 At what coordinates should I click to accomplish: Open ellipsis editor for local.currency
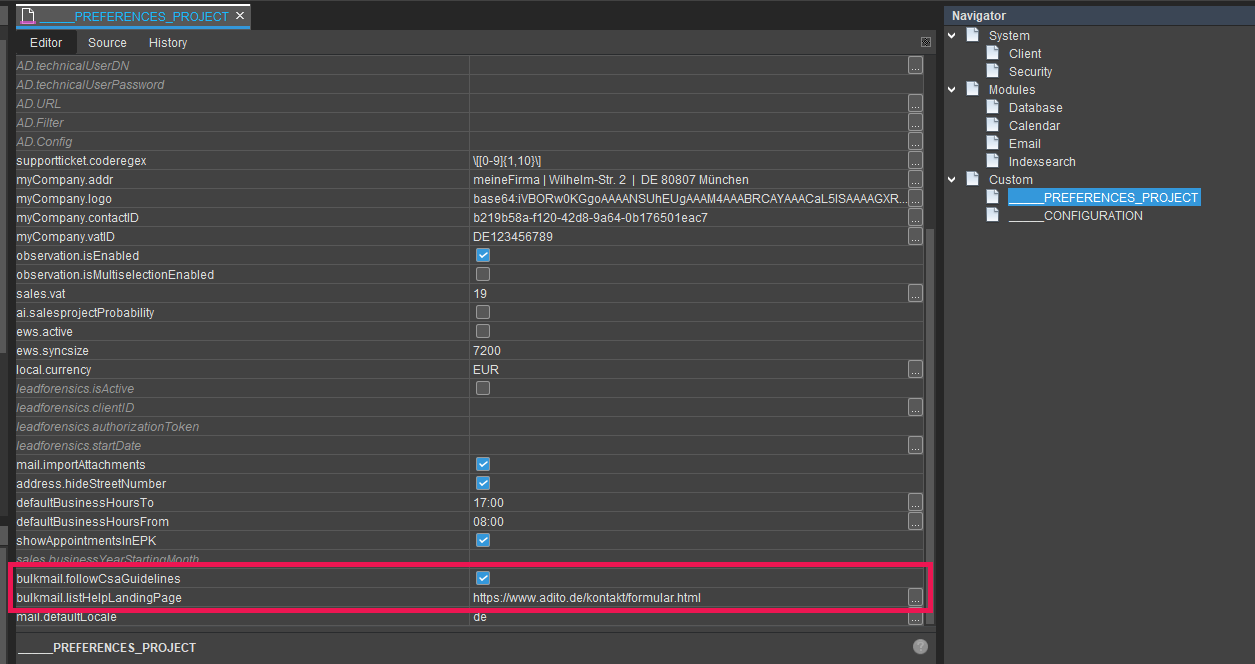pos(915,370)
